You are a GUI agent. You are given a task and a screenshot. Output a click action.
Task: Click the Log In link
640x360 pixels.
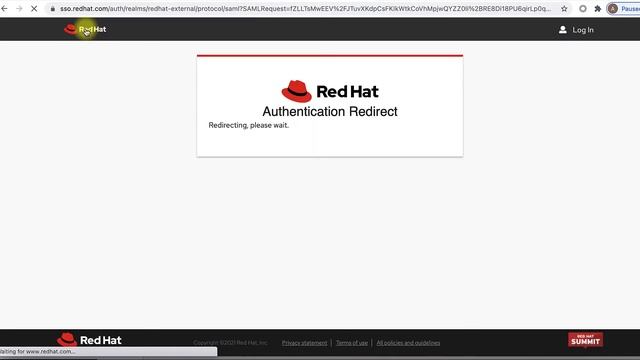point(583,30)
